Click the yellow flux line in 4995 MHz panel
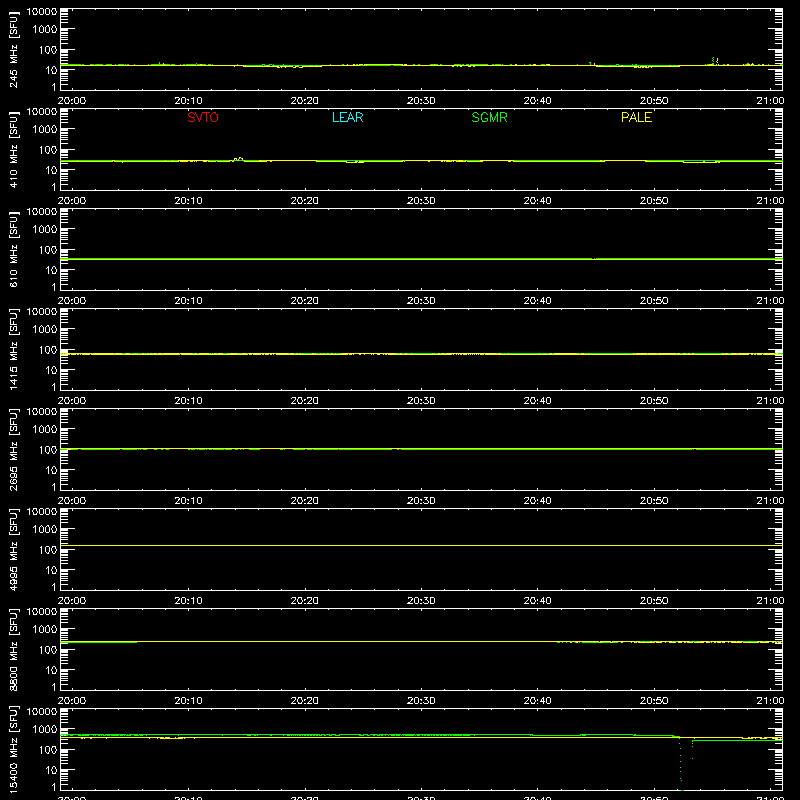This screenshot has height=800, width=800. [x=421, y=545]
